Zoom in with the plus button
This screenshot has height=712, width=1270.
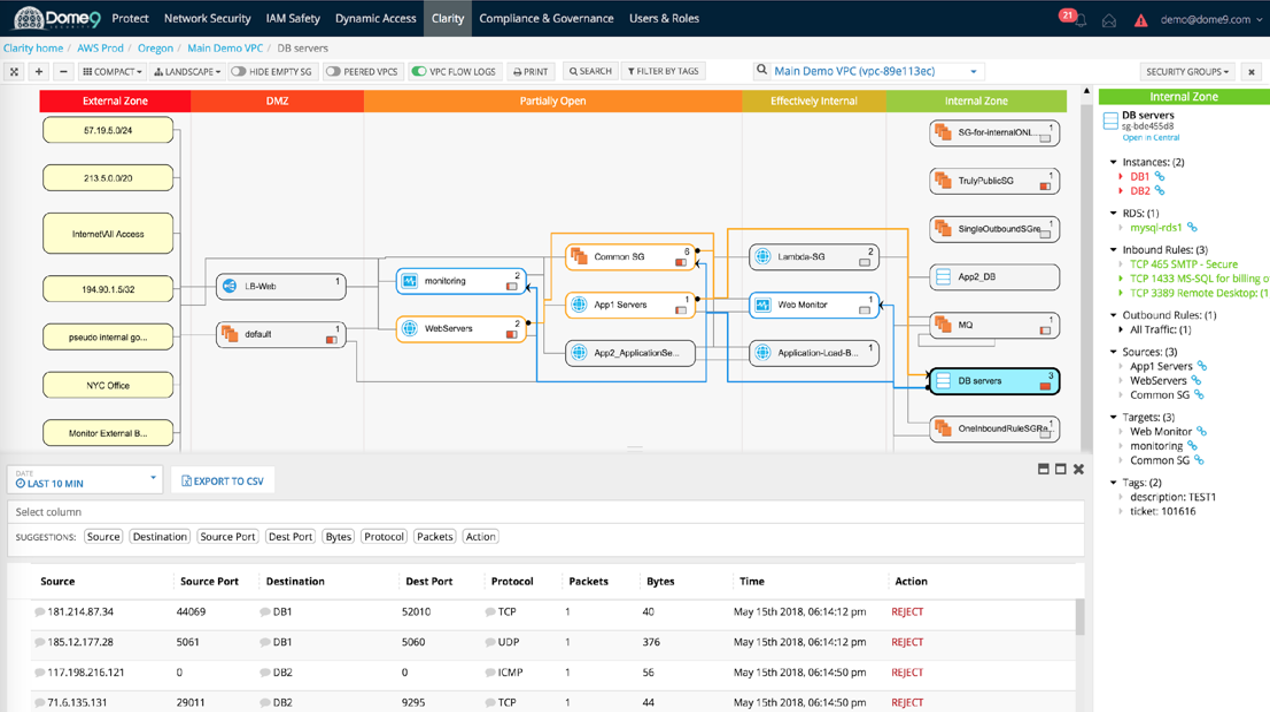coord(39,72)
